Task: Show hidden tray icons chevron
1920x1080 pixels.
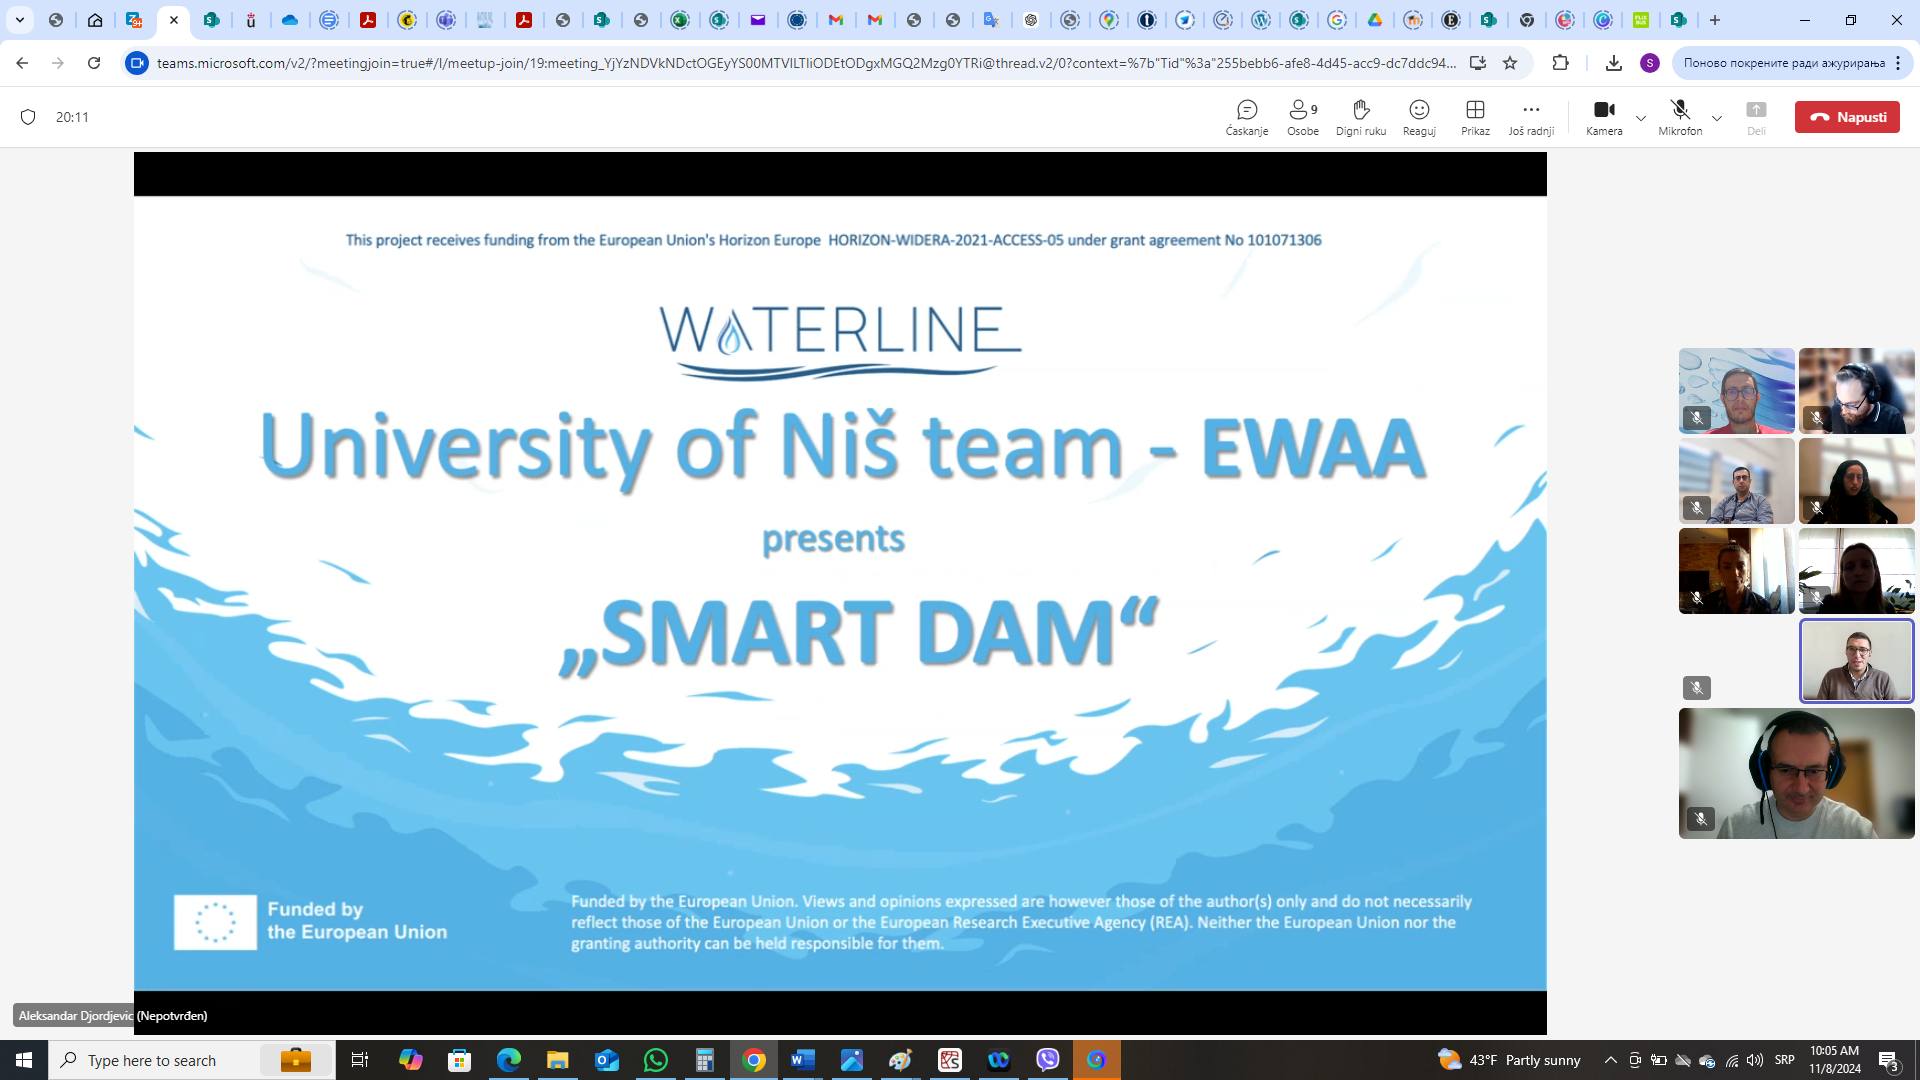Action: pyautogui.click(x=1610, y=1060)
